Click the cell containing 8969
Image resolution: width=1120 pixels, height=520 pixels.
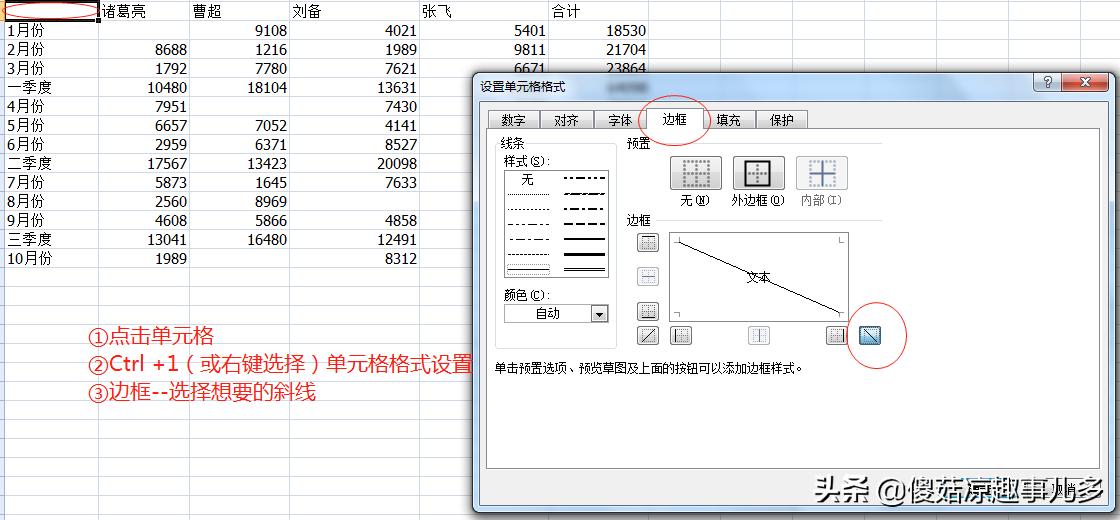click(239, 201)
